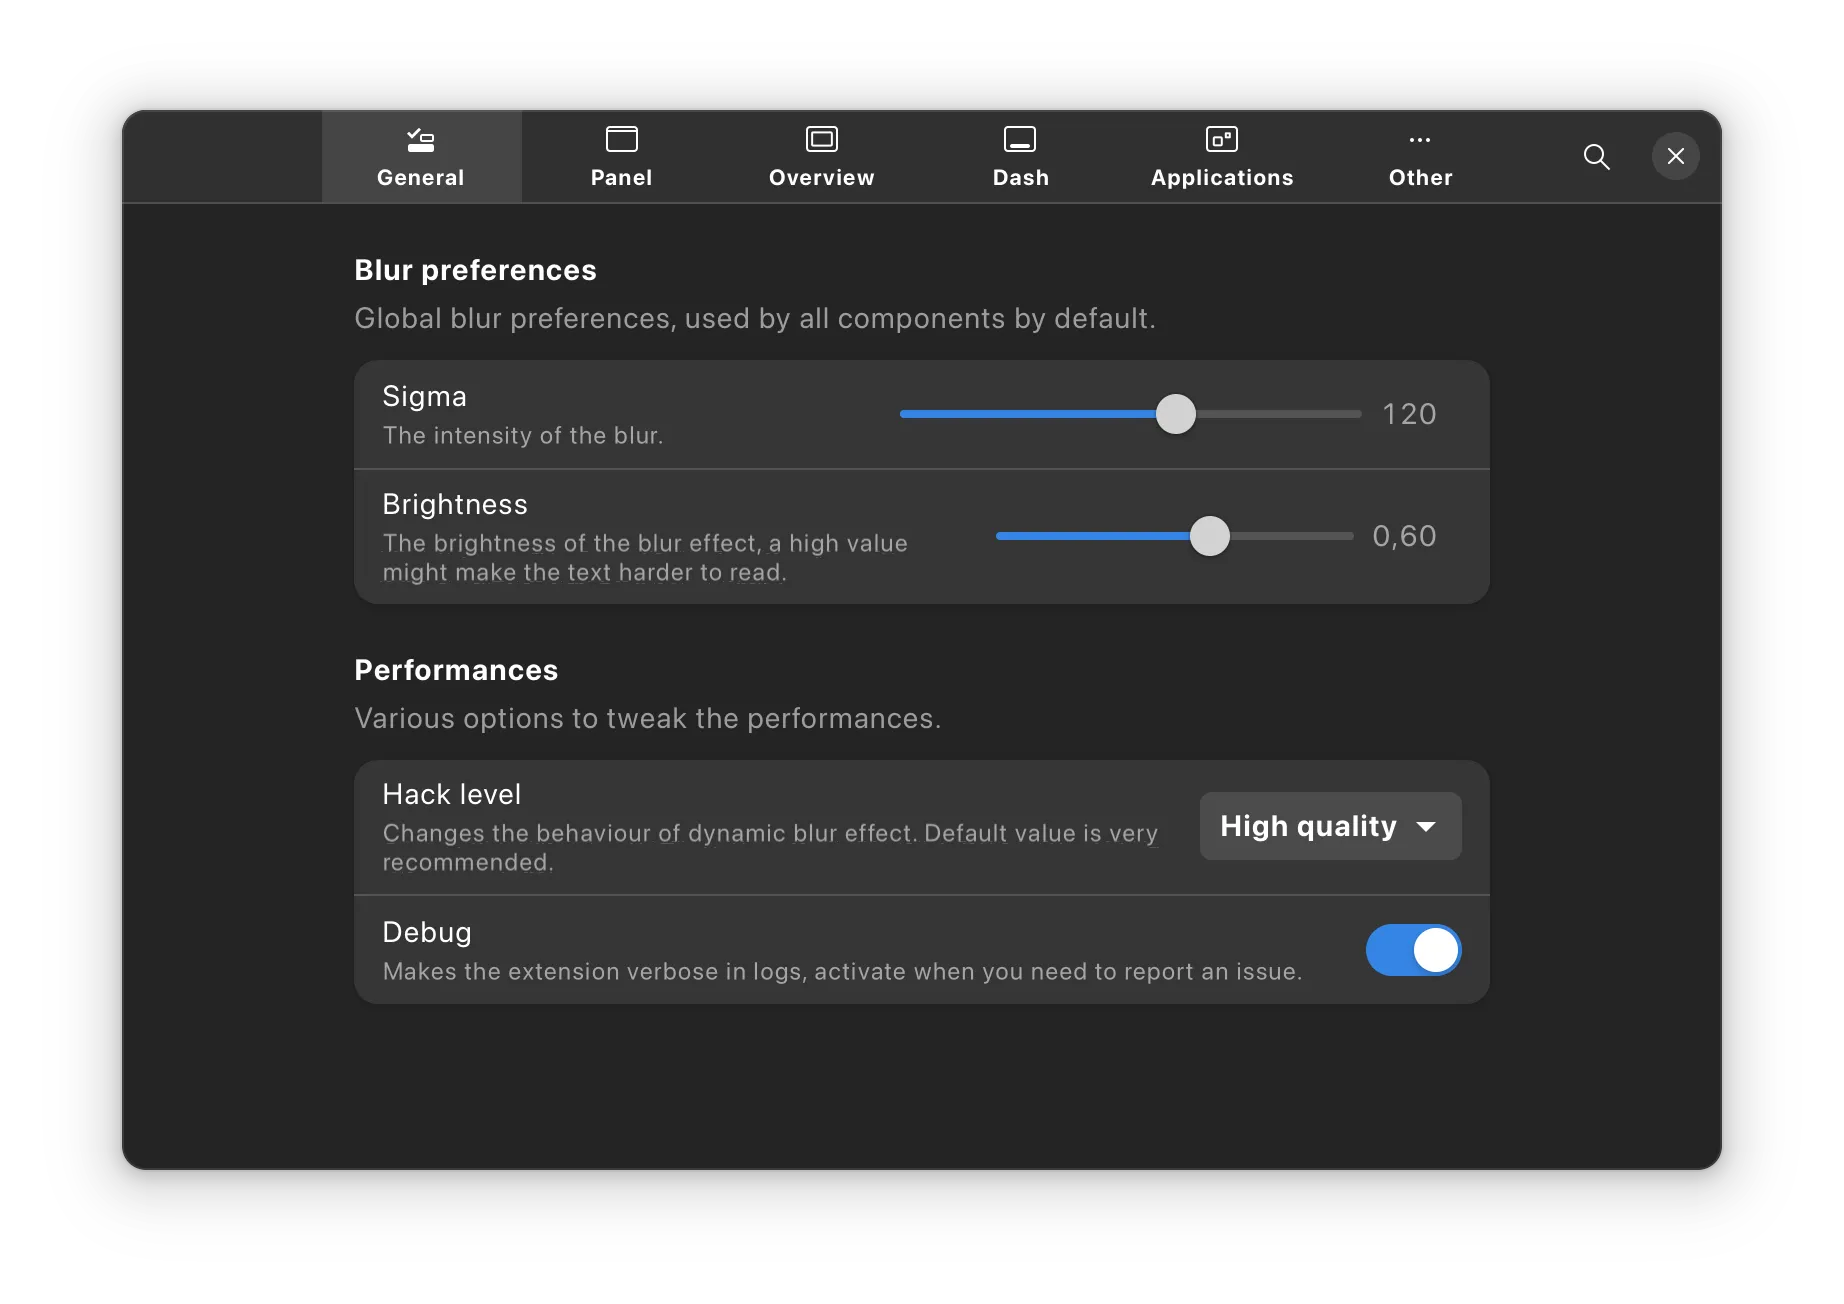The width and height of the screenshot is (1844, 1304).
Task: Click the Brightness slider handle
Action: [1210, 536]
